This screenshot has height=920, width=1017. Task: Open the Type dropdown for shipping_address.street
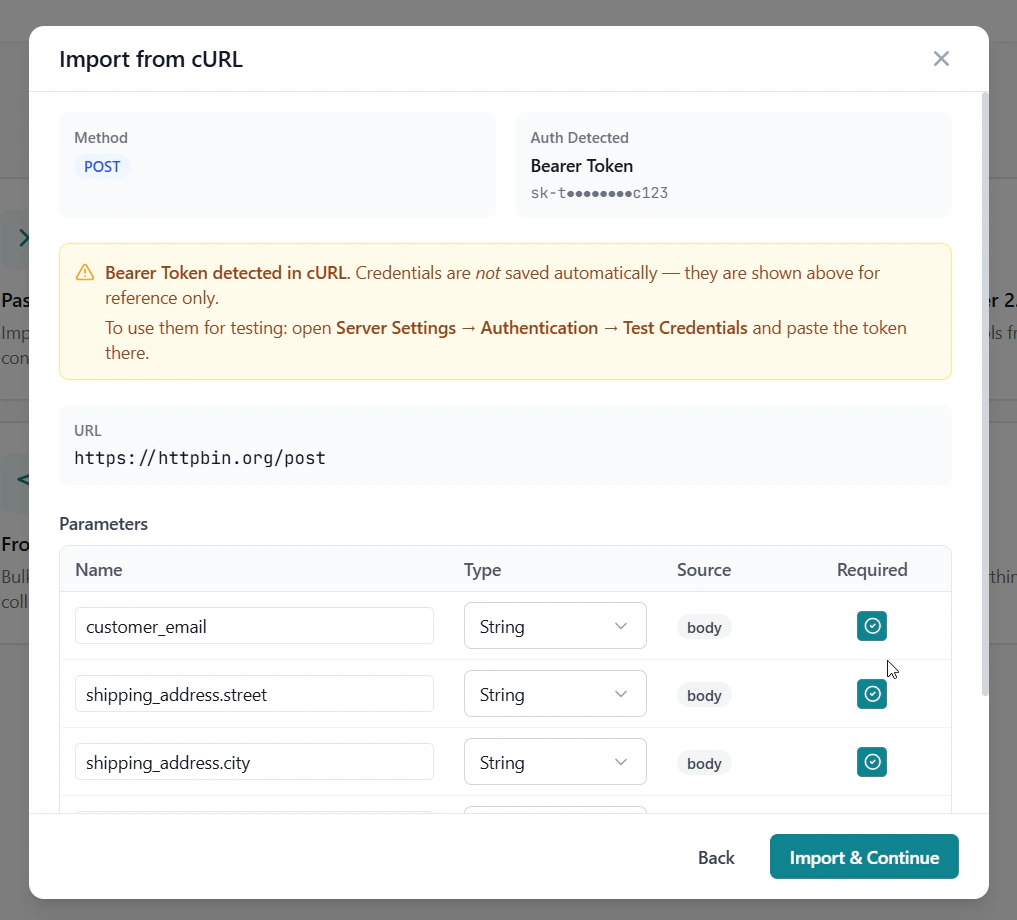555,694
